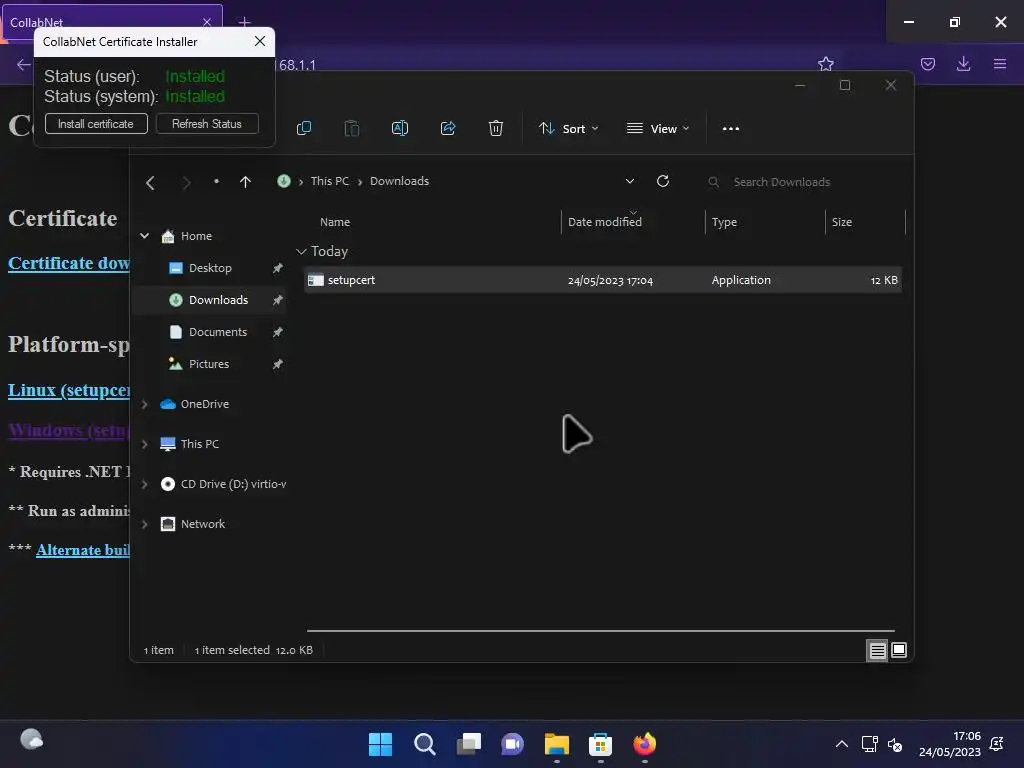1024x768 pixels.
Task: Open the View dropdown menu
Action: 658,129
